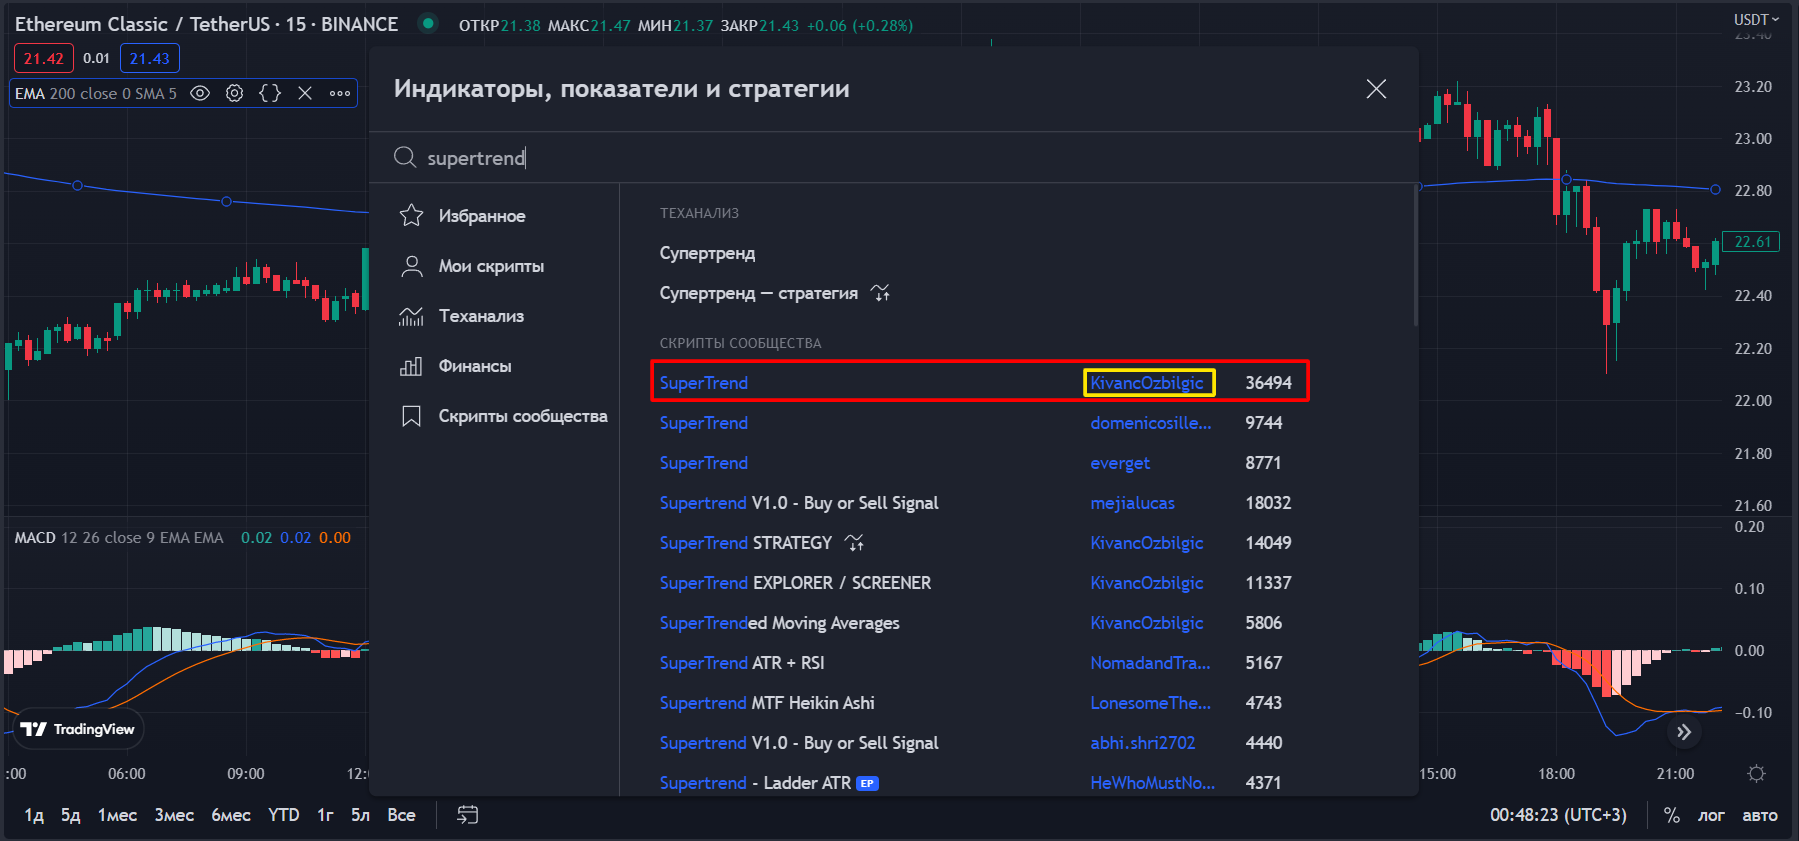Click the search magnifier icon in dialog

click(x=405, y=157)
